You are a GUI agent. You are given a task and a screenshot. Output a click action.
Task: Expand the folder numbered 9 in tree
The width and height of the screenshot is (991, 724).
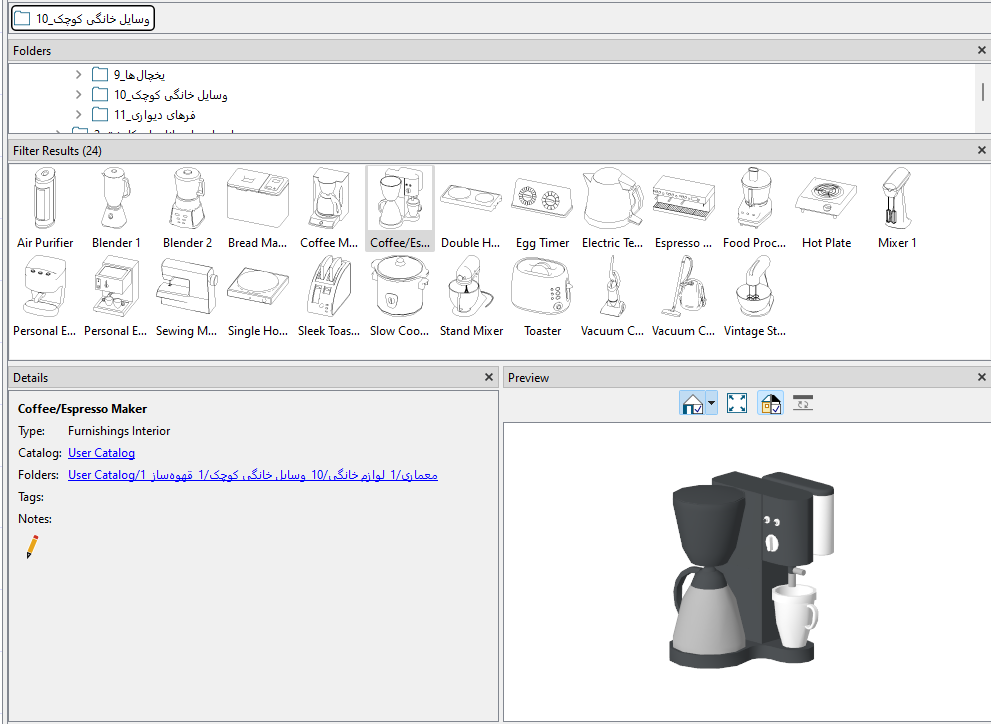[x=80, y=75]
